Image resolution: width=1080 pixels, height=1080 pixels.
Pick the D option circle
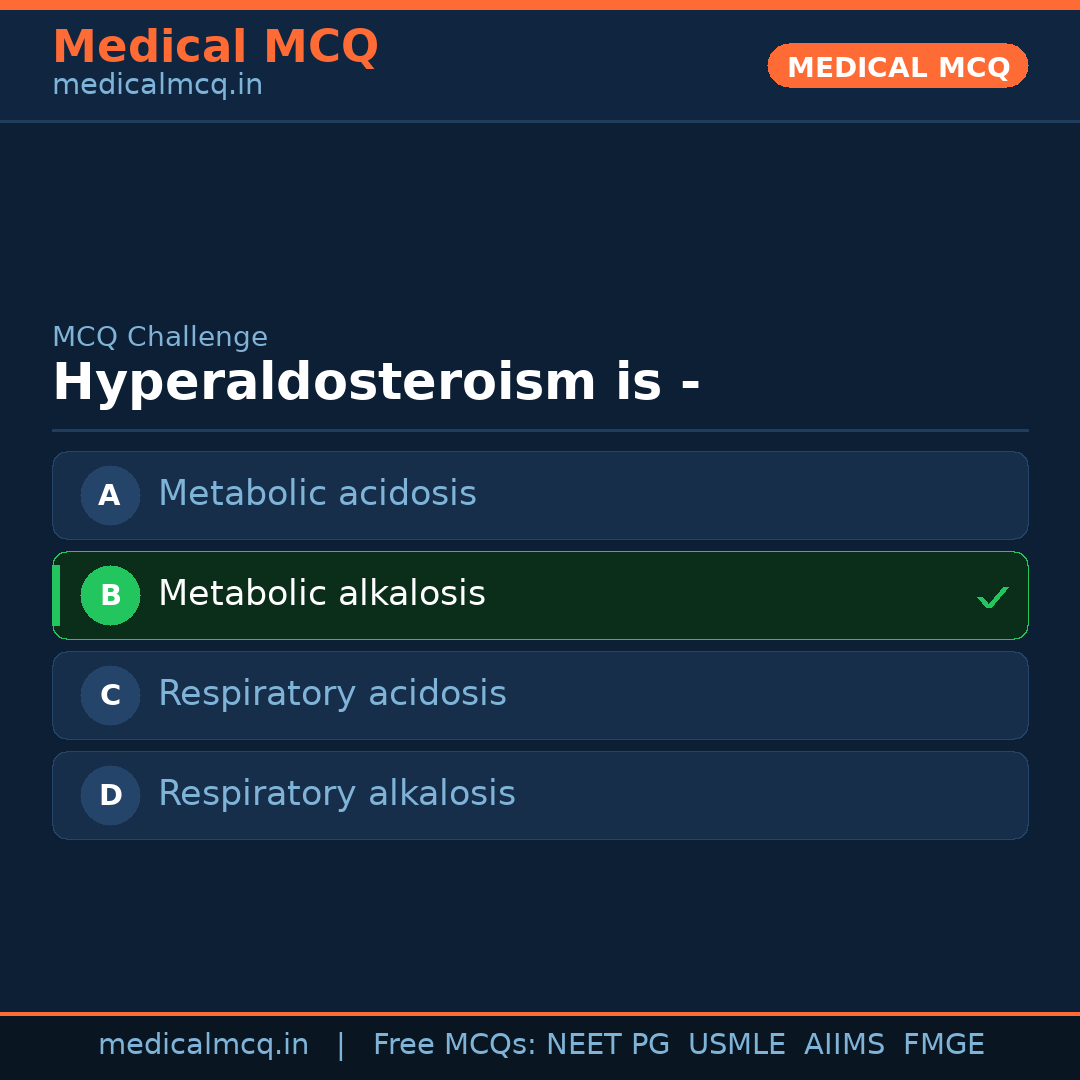pos(110,795)
